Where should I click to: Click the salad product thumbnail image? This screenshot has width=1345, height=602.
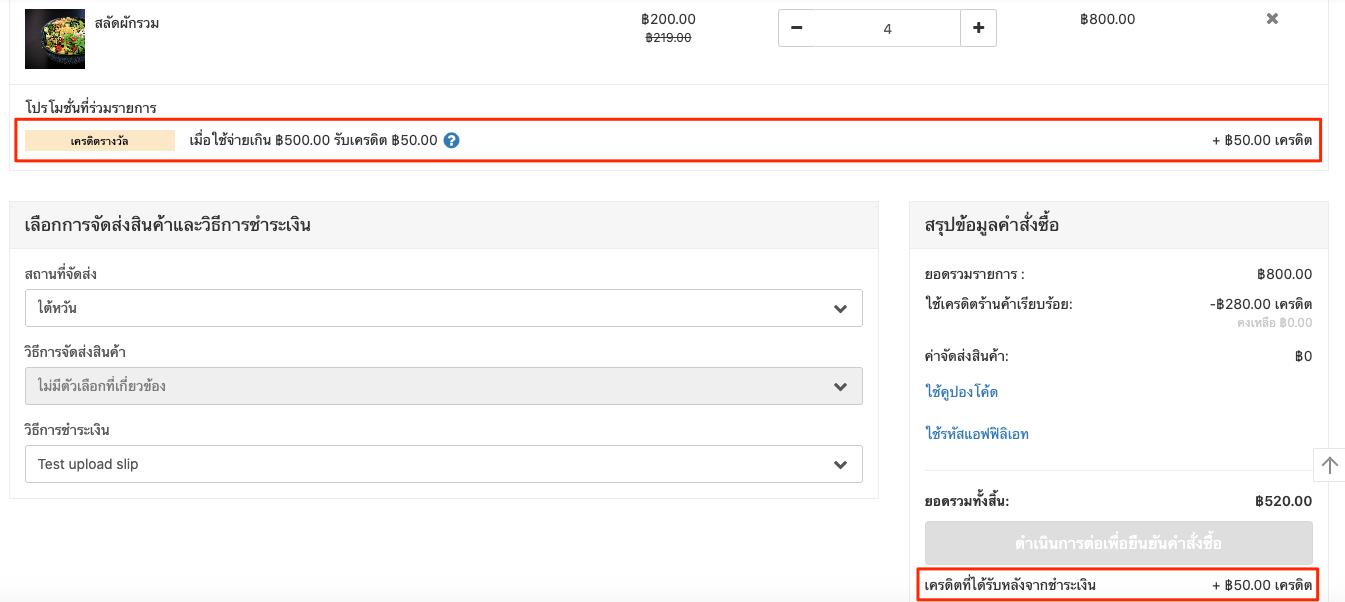pyautogui.click(x=55, y=39)
